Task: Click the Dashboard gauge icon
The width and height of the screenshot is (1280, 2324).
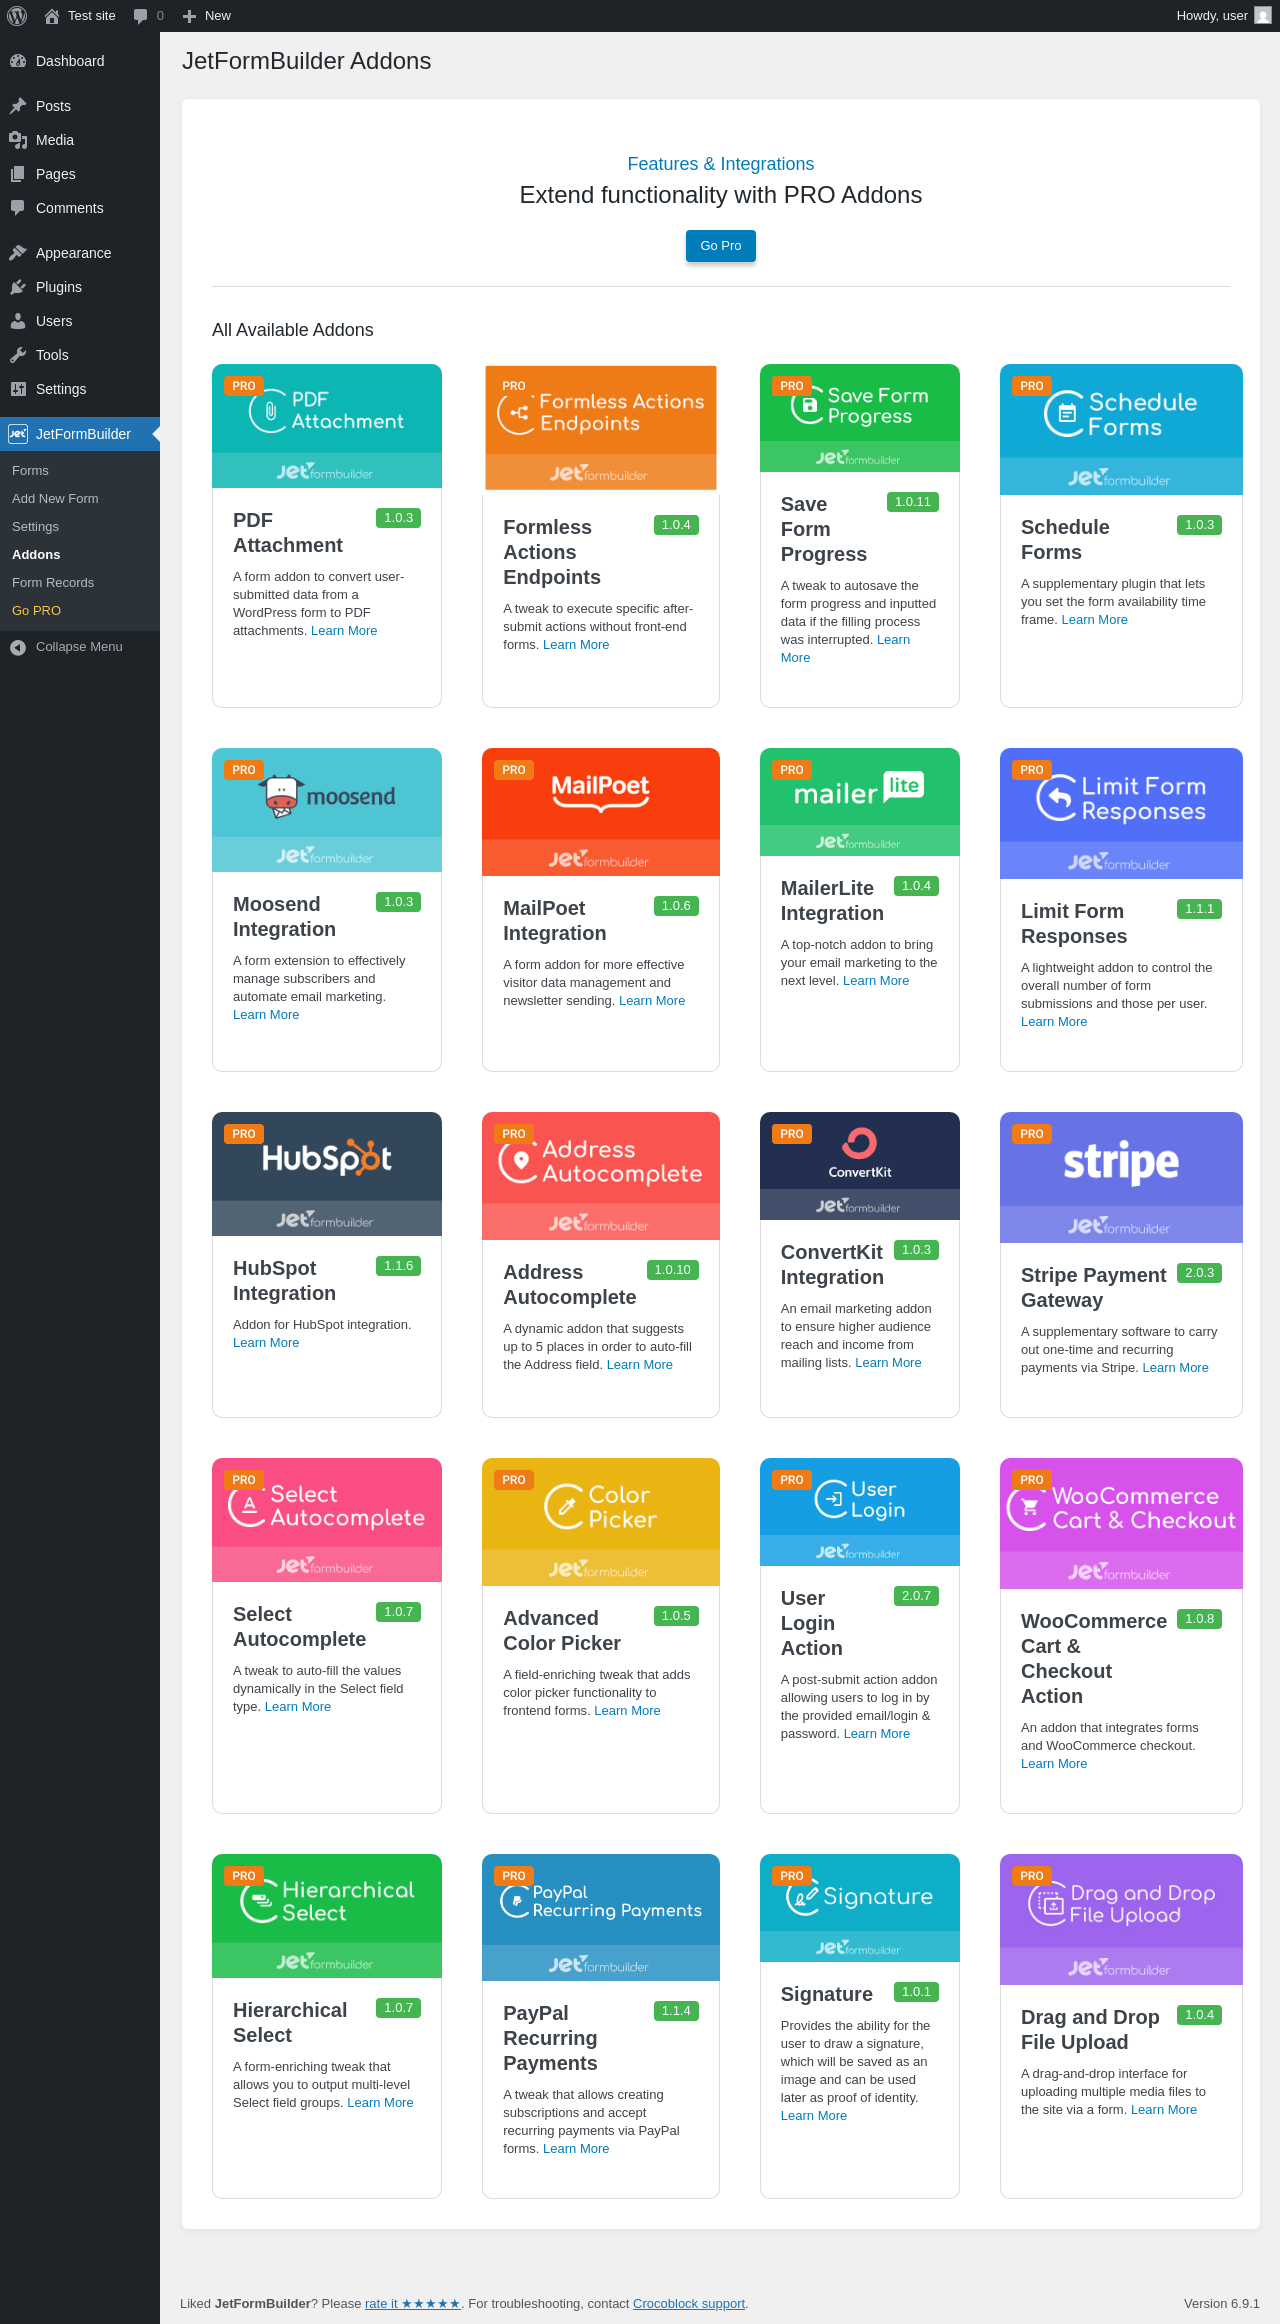Action: coord(18,61)
